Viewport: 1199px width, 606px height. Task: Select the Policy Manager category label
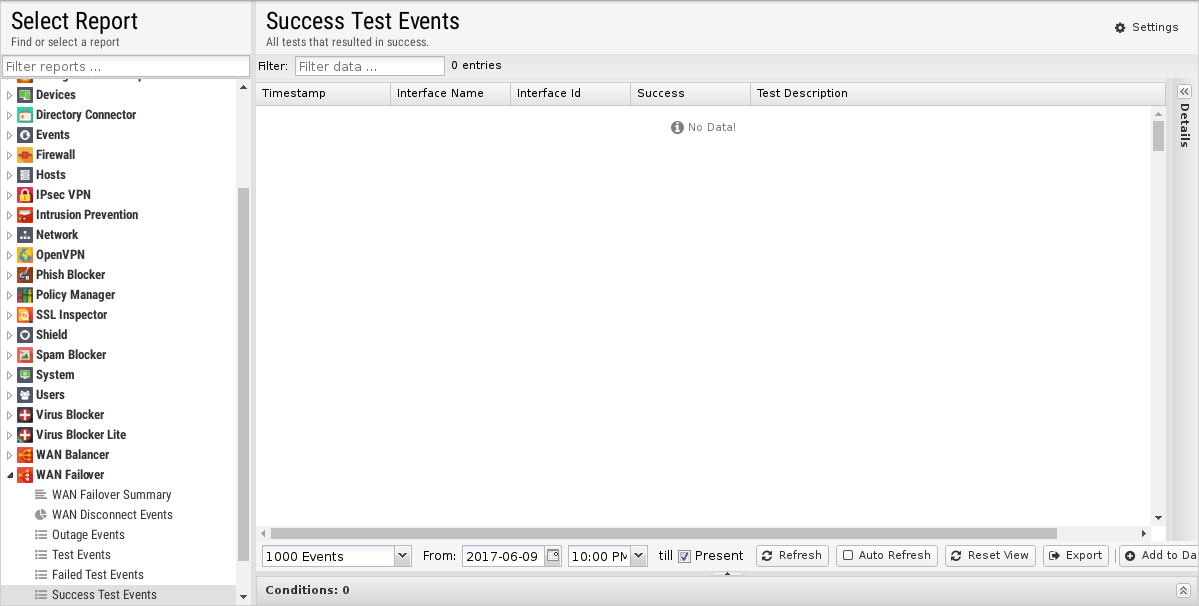point(75,295)
